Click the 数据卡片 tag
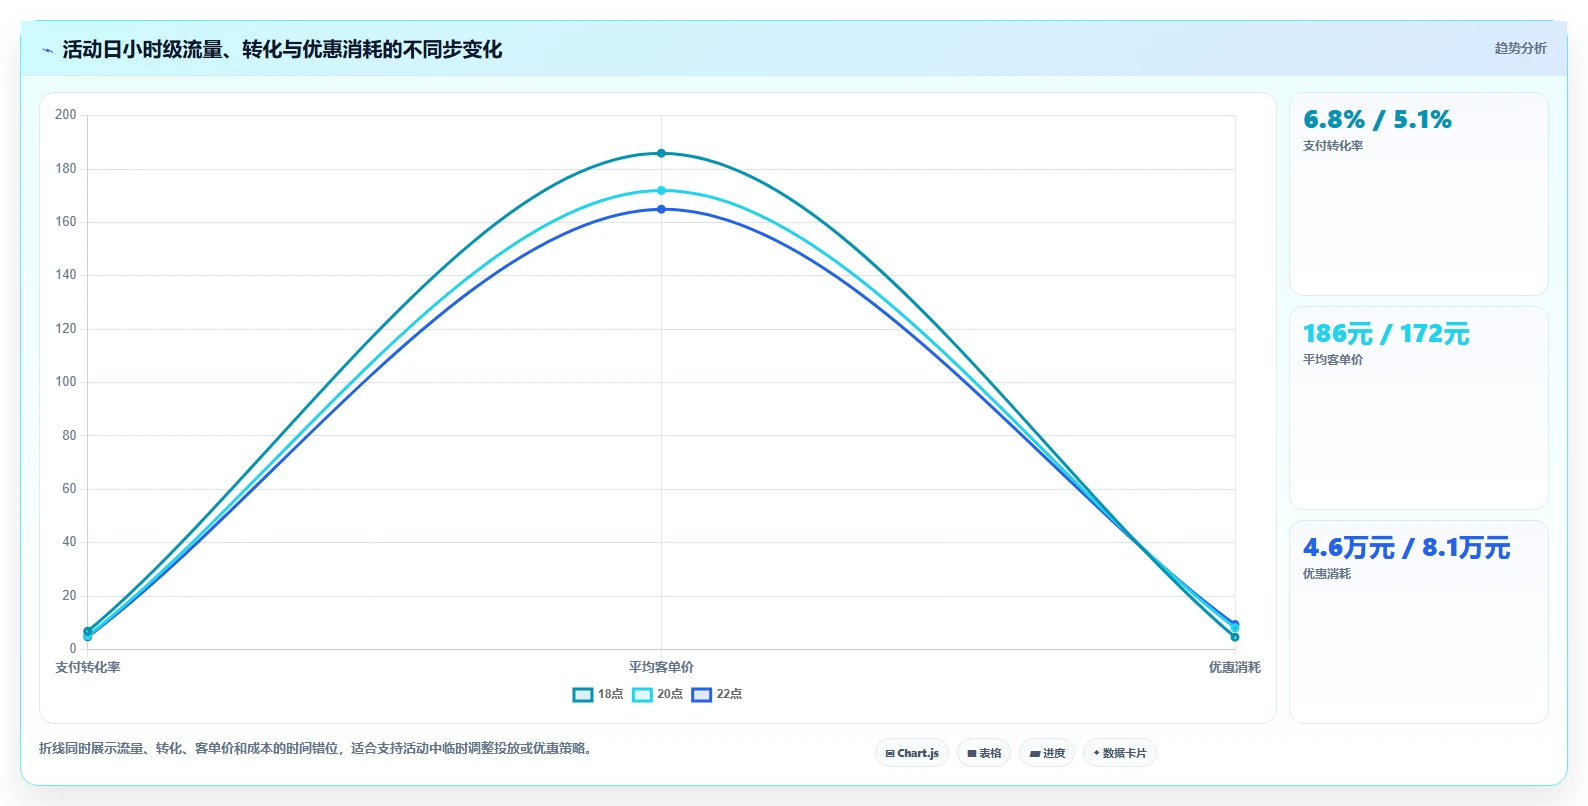Viewport: 1588px width, 806px height. [1120, 753]
